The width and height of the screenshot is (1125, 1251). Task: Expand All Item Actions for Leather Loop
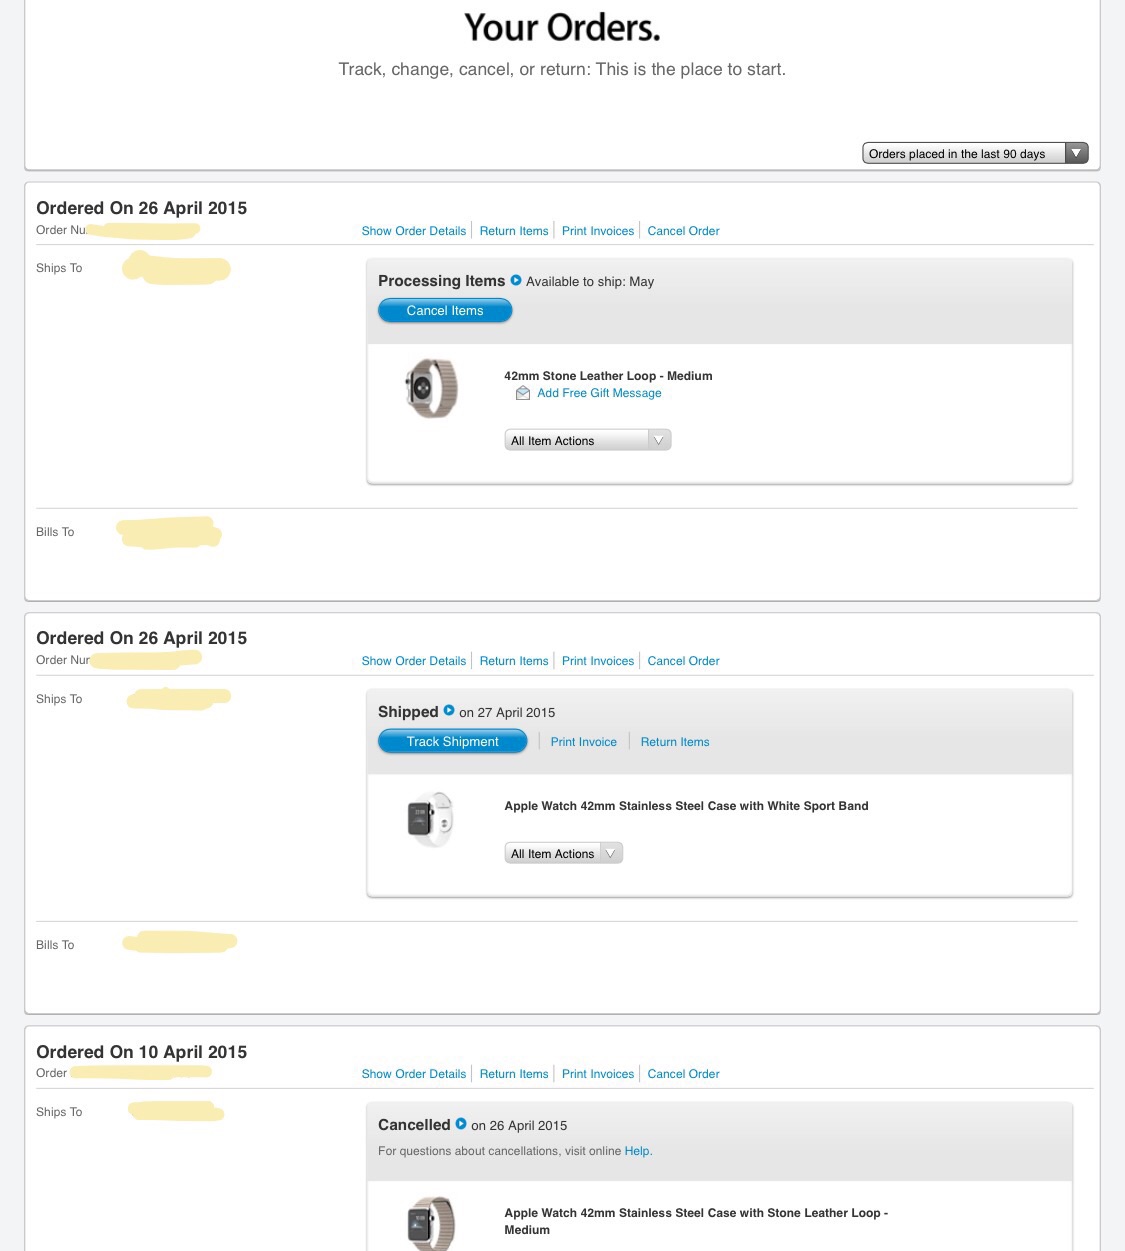point(588,440)
